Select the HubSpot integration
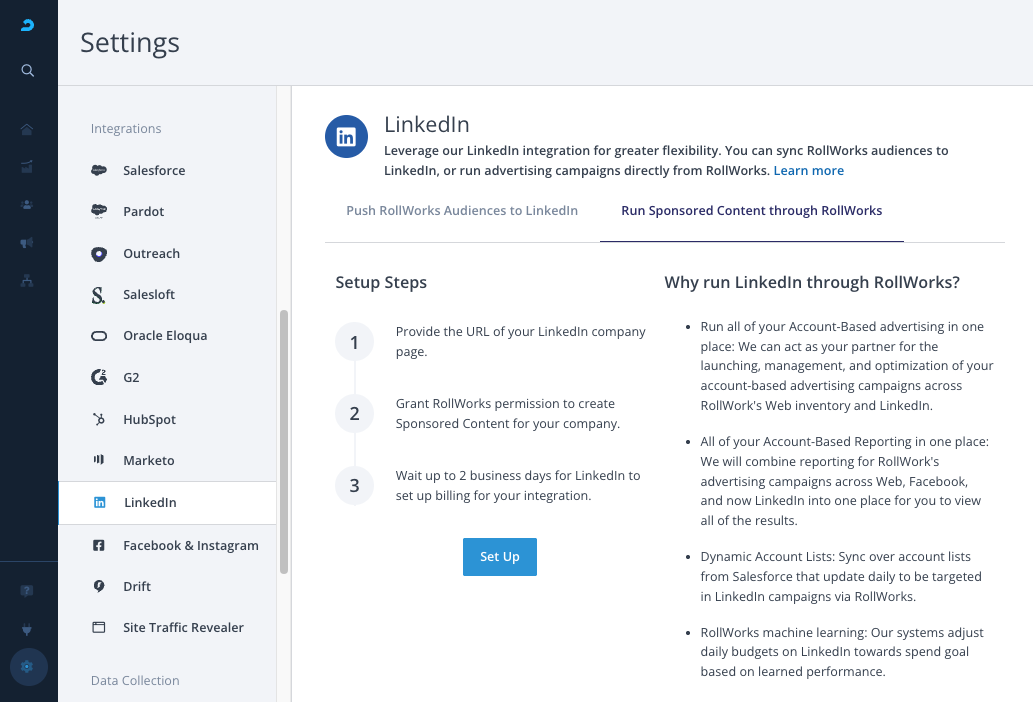1033x702 pixels. pyautogui.click(x=149, y=419)
